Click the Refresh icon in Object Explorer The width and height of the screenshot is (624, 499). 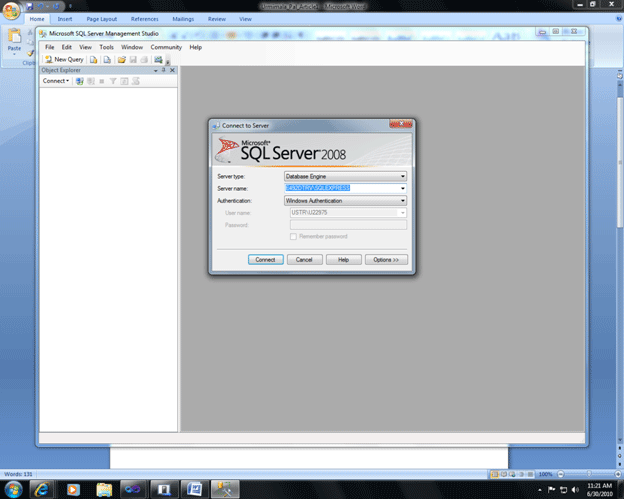(124, 81)
